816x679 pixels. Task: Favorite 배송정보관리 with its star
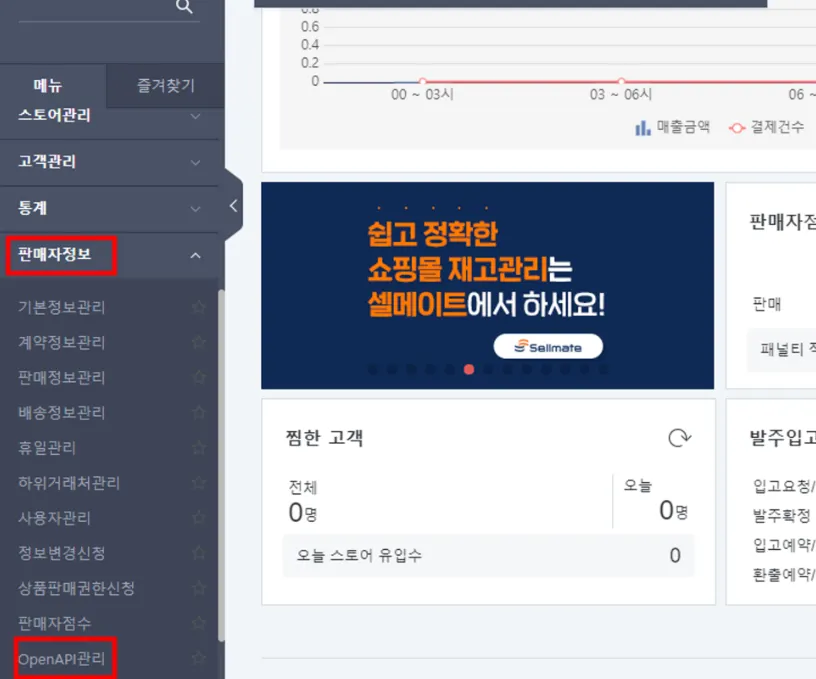point(198,413)
